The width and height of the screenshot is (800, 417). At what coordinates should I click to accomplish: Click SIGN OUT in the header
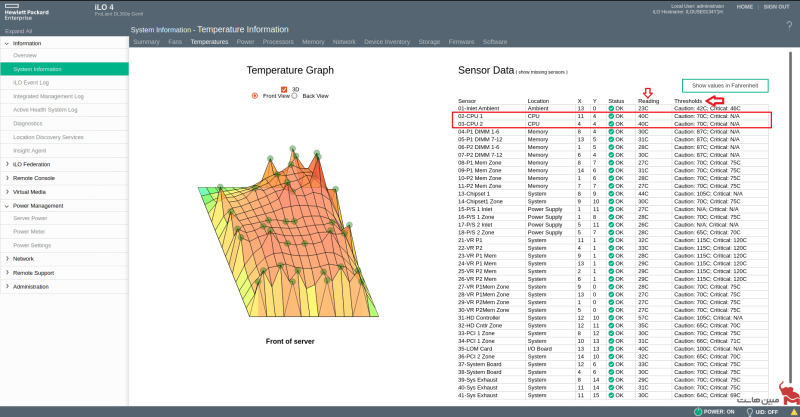[776, 7]
